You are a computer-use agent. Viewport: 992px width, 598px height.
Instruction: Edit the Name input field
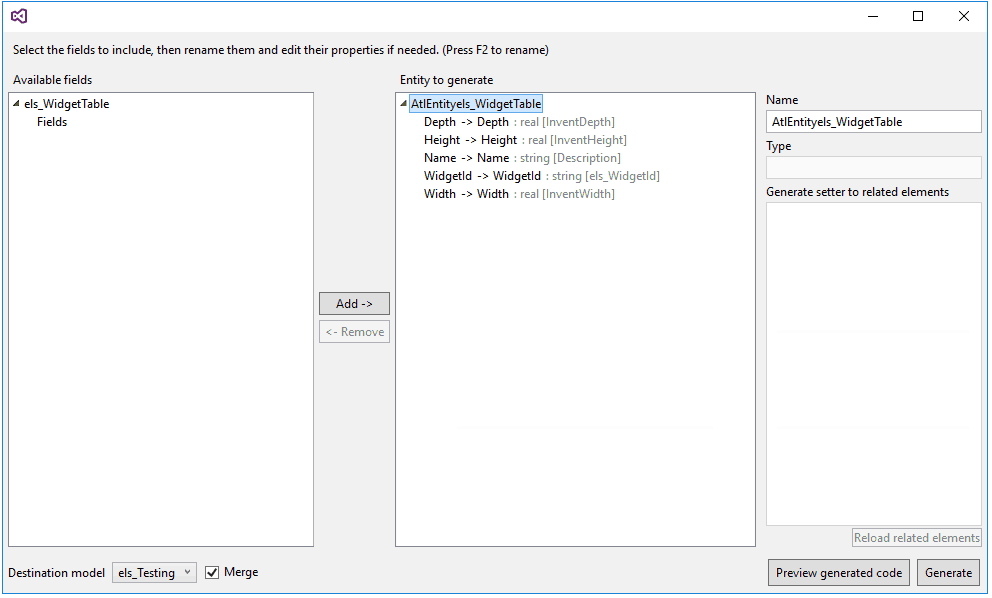coord(874,122)
